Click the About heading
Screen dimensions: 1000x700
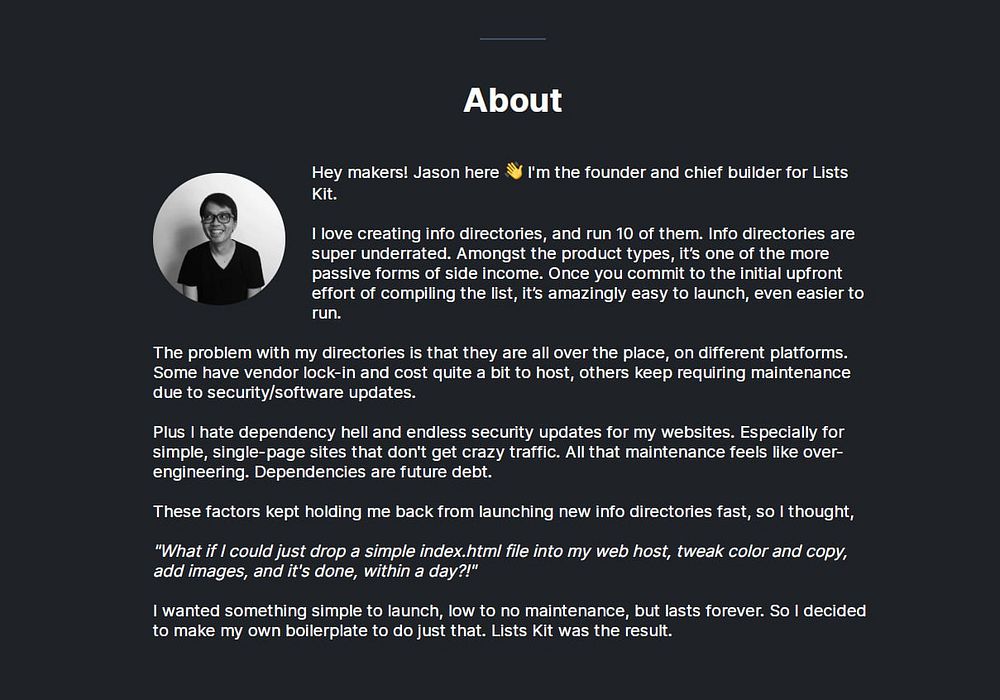[x=513, y=100]
